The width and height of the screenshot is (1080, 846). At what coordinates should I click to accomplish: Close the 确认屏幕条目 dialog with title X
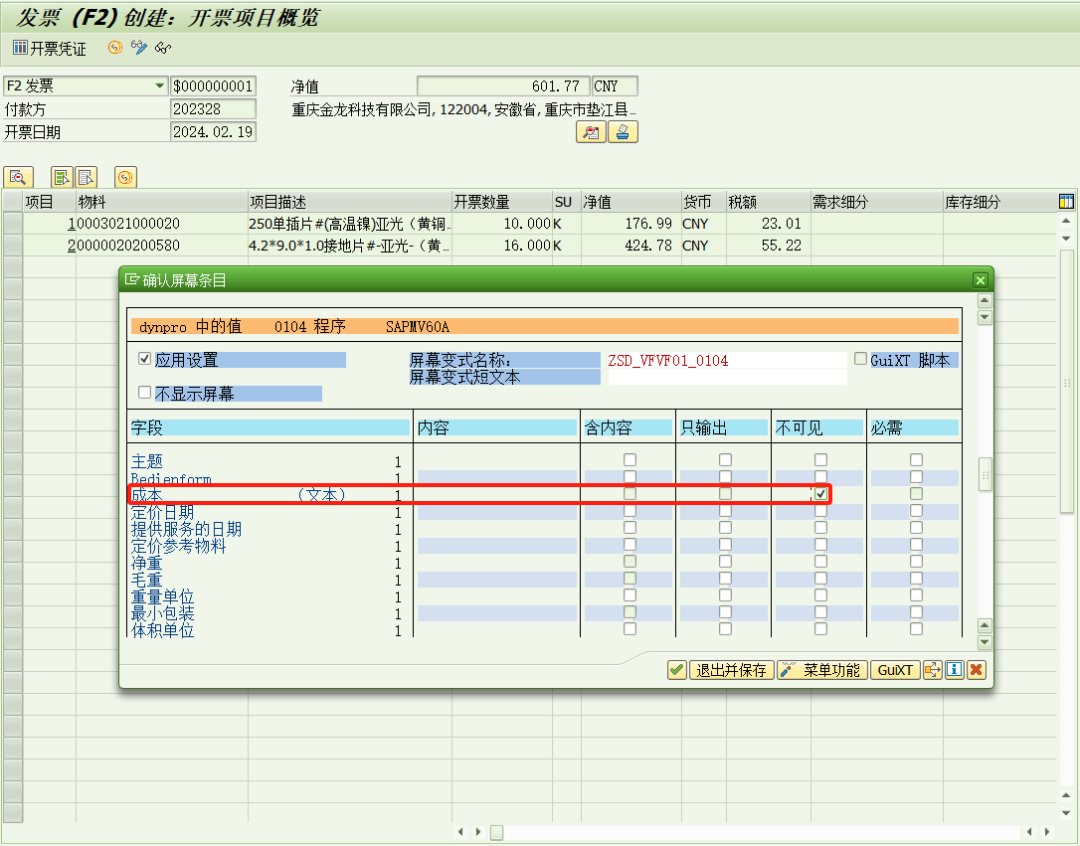[980, 280]
